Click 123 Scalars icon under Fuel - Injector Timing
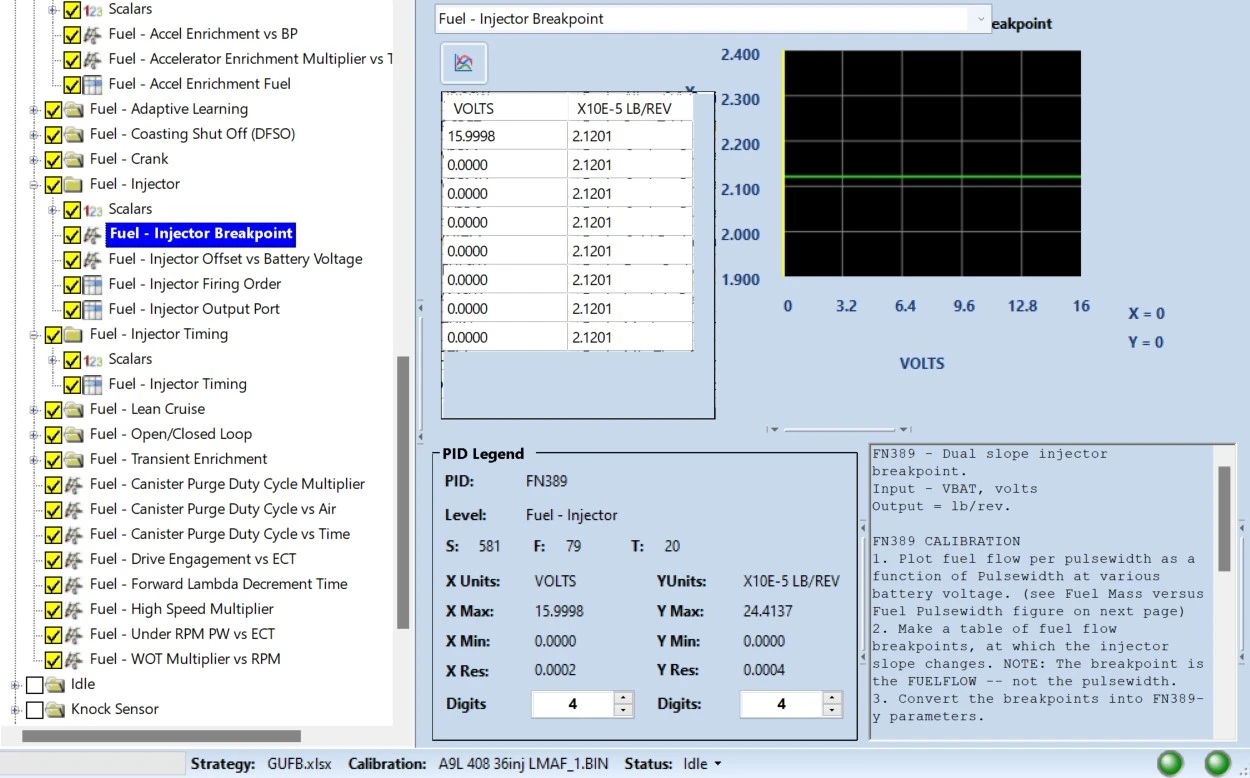 92,359
